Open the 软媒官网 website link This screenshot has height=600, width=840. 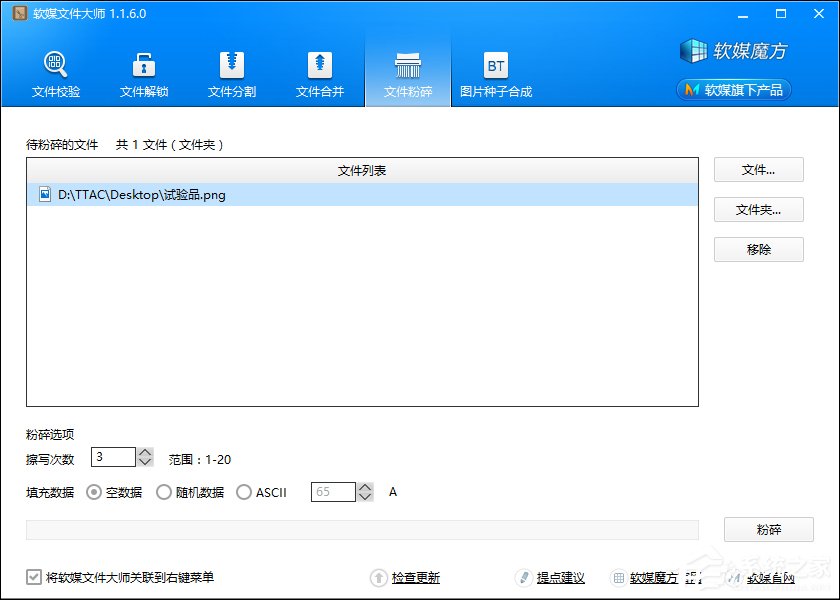point(771,578)
